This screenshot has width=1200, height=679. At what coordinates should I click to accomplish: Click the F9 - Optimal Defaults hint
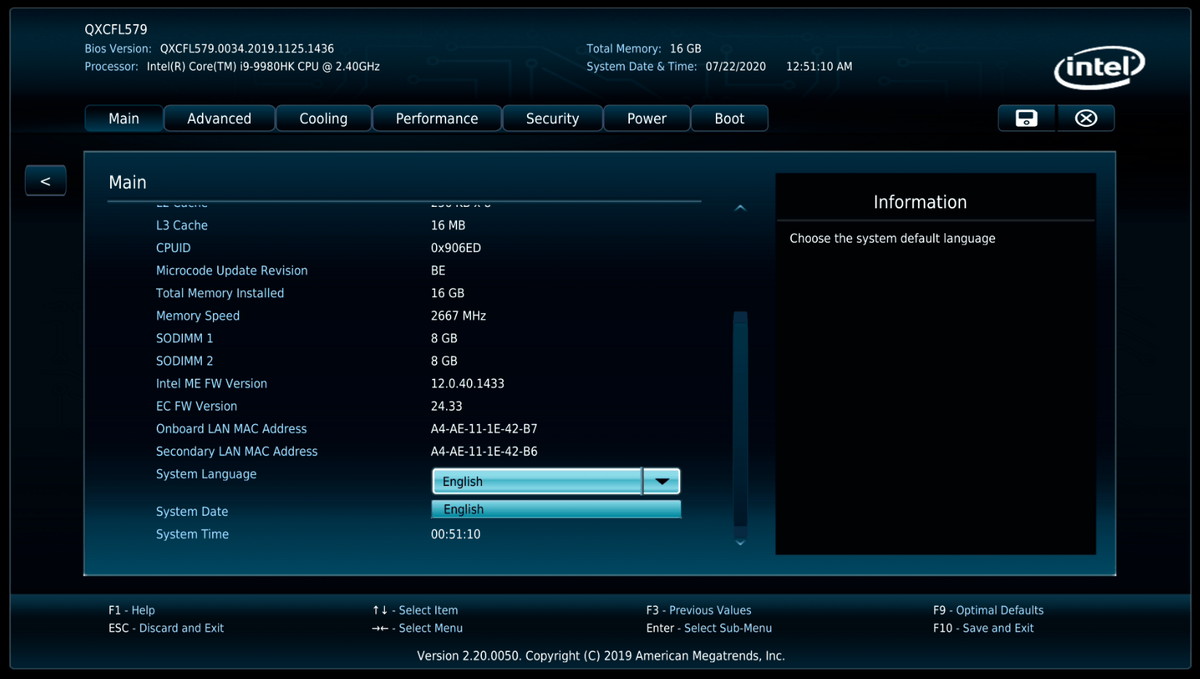[988, 610]
